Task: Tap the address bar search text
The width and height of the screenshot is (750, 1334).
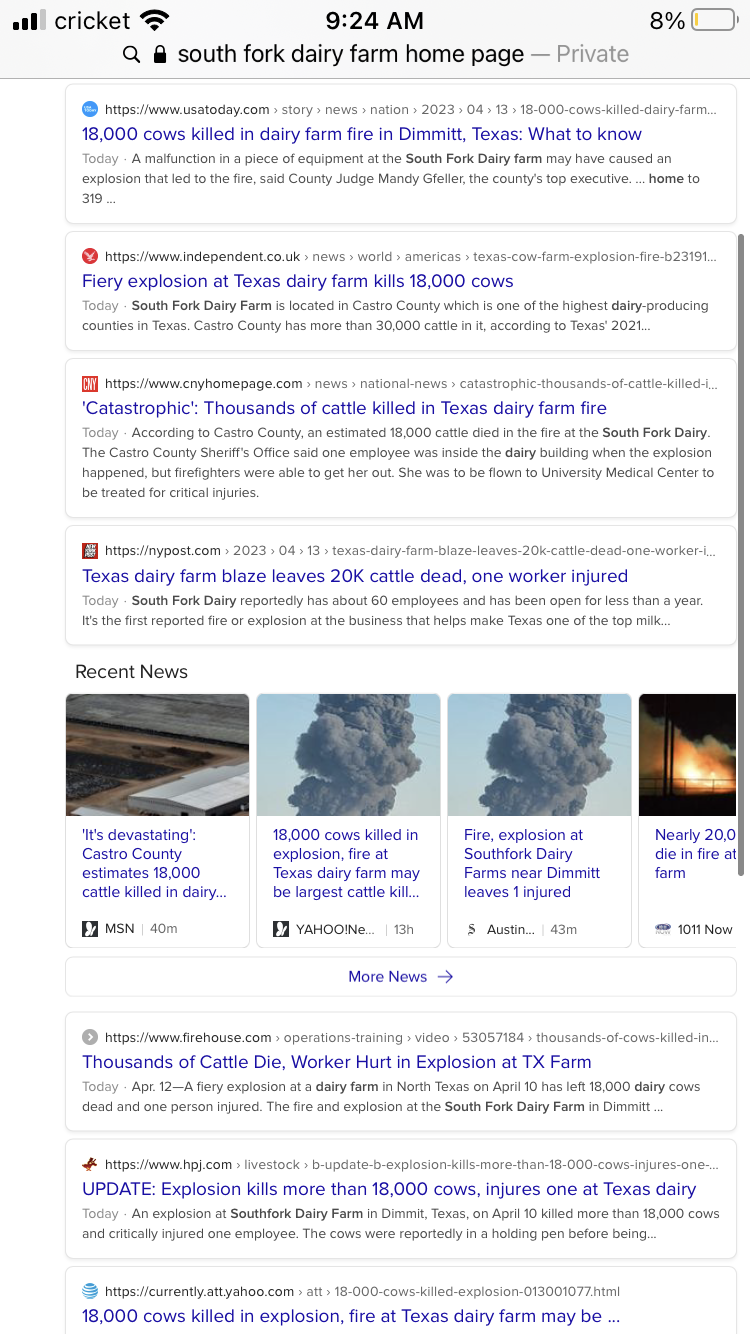Action: pyautogui.click(x=350, y=54)
